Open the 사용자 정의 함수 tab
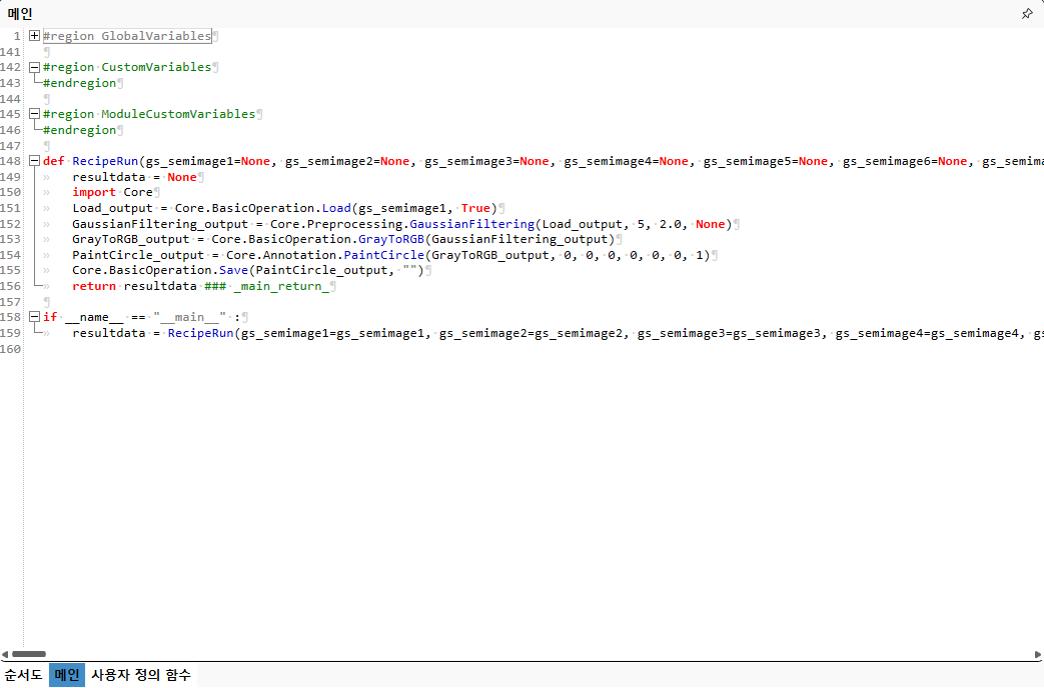This screenshot has height=688, width=1044. coord(141,675)
